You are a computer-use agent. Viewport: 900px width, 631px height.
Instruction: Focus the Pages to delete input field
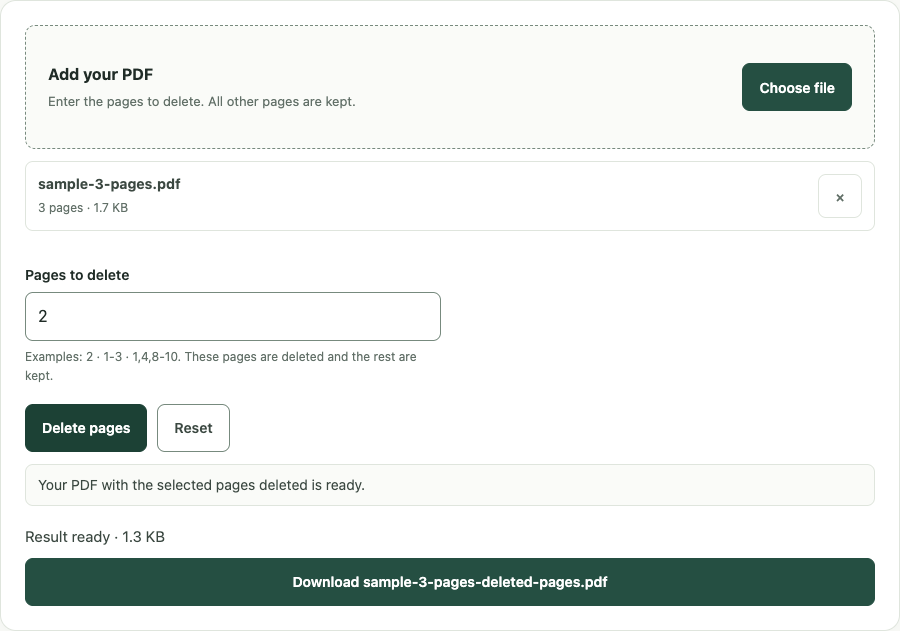(x=233, y=316)
